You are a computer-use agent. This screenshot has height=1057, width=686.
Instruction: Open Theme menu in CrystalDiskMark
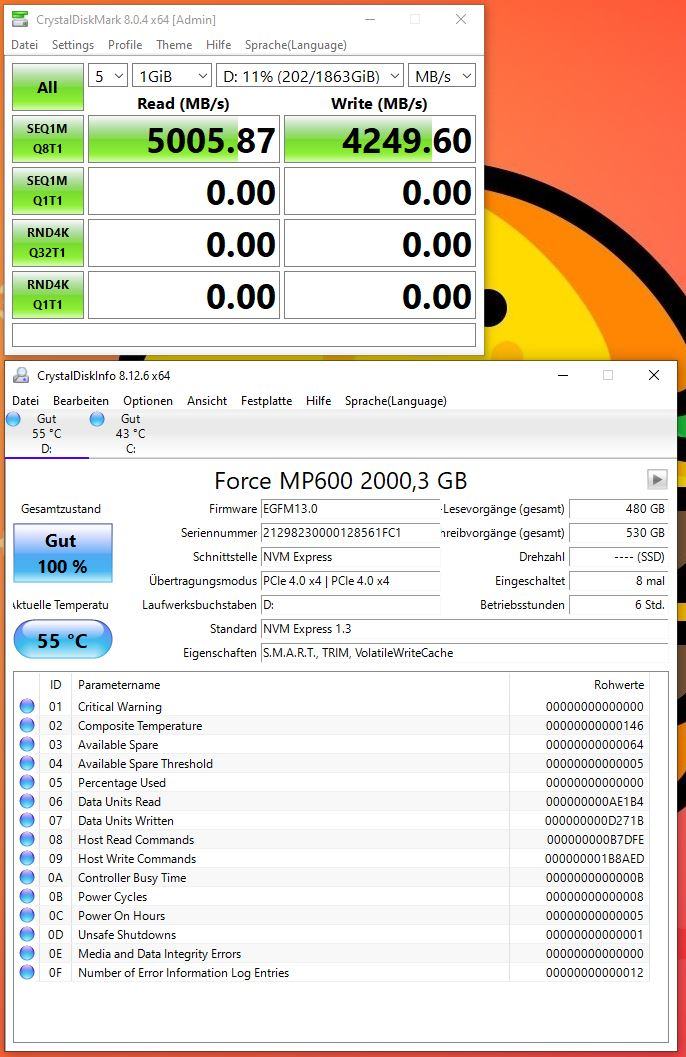pos(174,44)
